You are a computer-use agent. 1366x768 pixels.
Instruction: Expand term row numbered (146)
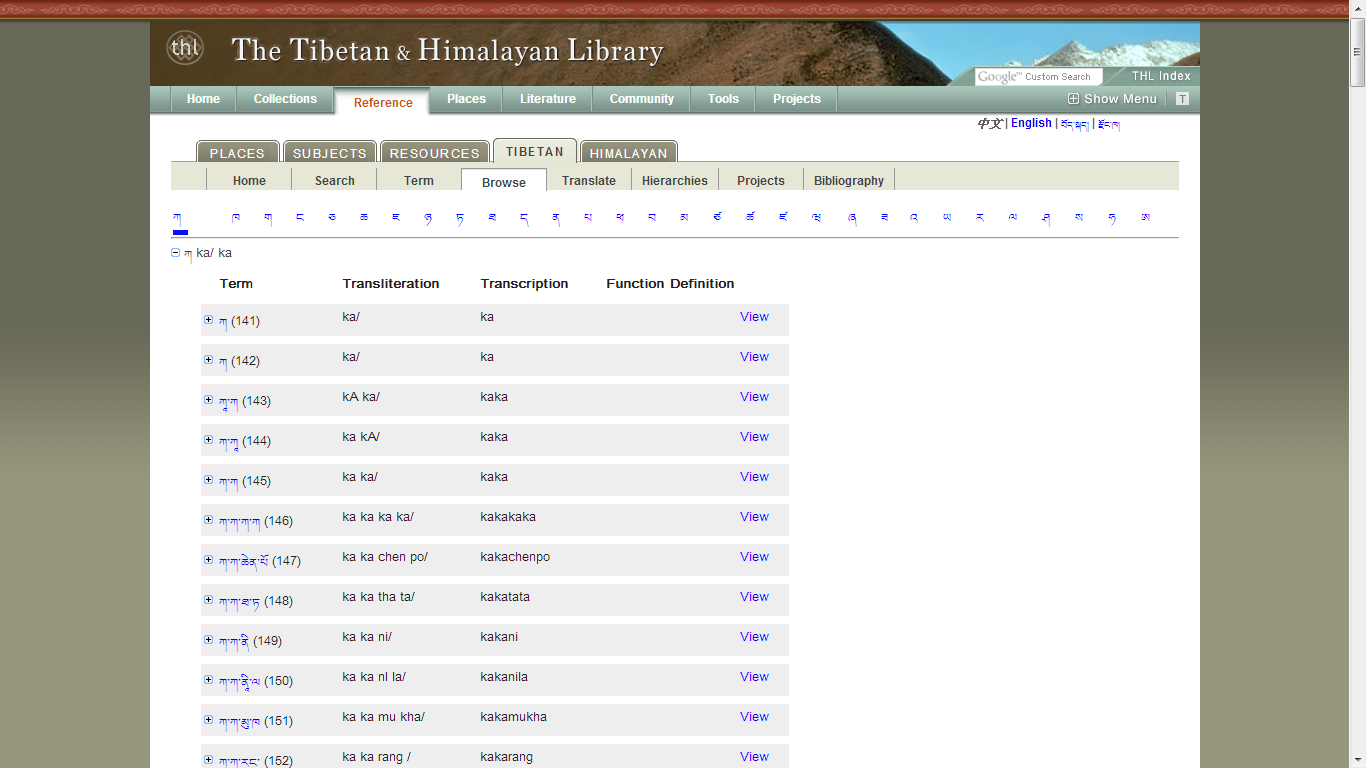click(208, 520)
